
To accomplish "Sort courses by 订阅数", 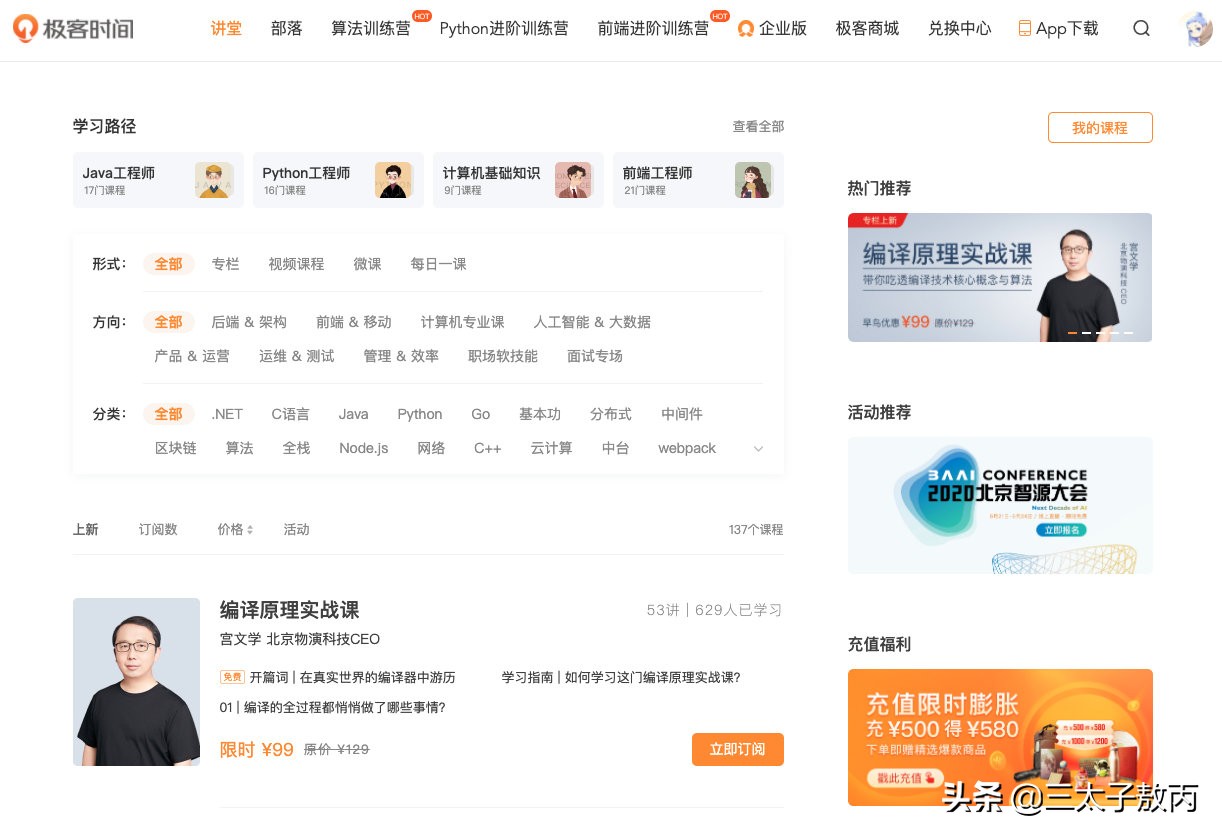I will [157, 529].
